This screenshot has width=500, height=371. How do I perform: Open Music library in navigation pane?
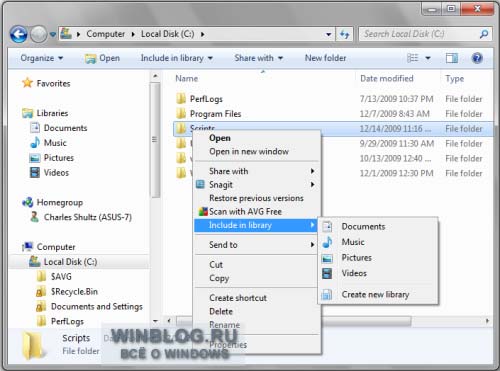tap(55, 143)
